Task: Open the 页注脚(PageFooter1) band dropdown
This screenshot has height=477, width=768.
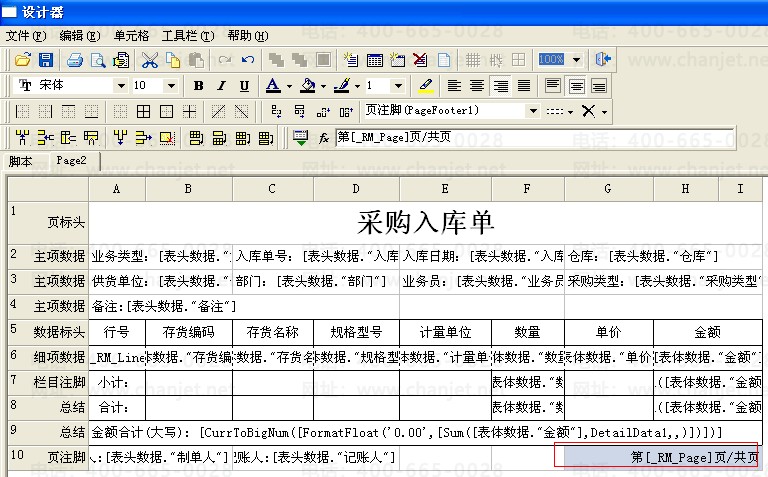Action: tap(533, 111)
